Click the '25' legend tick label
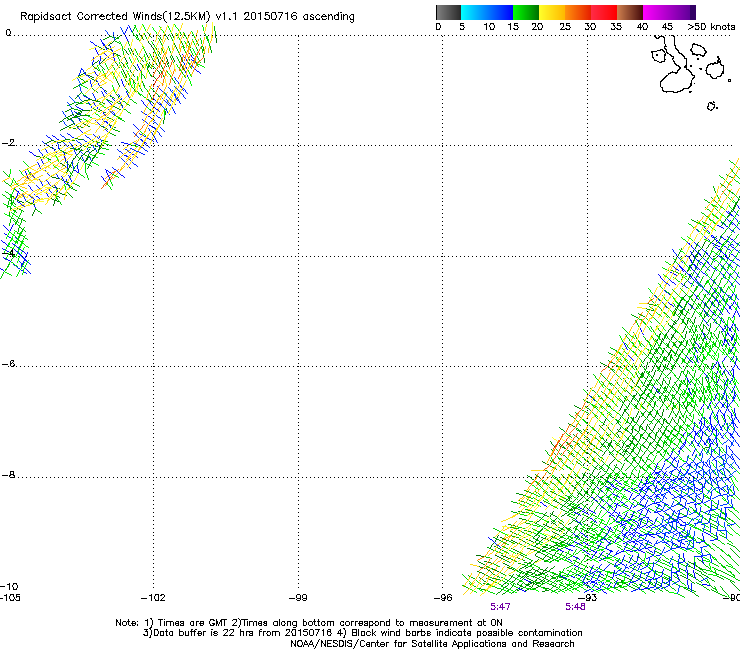The width and height of the screenshot is (740, 650). tap(565, 27)
